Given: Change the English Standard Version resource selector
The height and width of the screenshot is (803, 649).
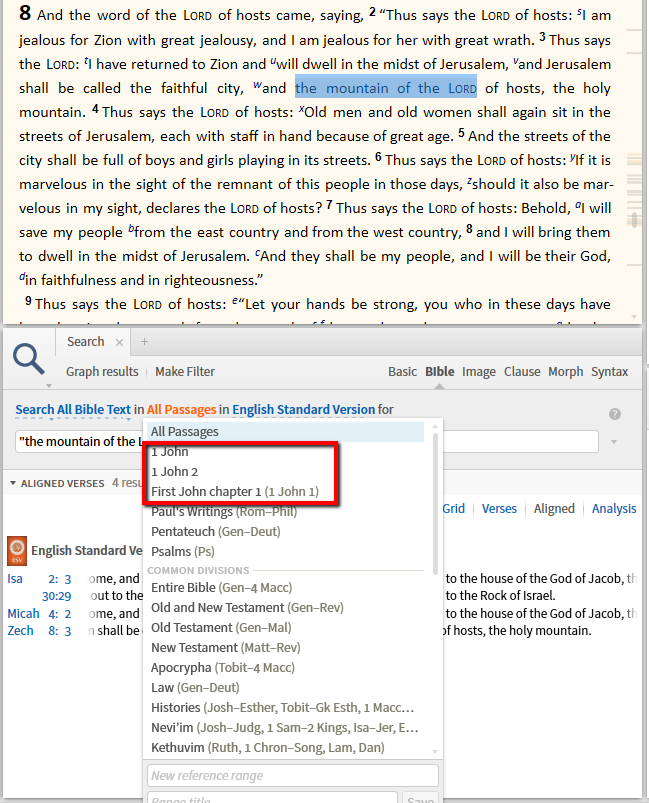Looking at the screenshot, I should pyautogui.click(x=303, y=410).
